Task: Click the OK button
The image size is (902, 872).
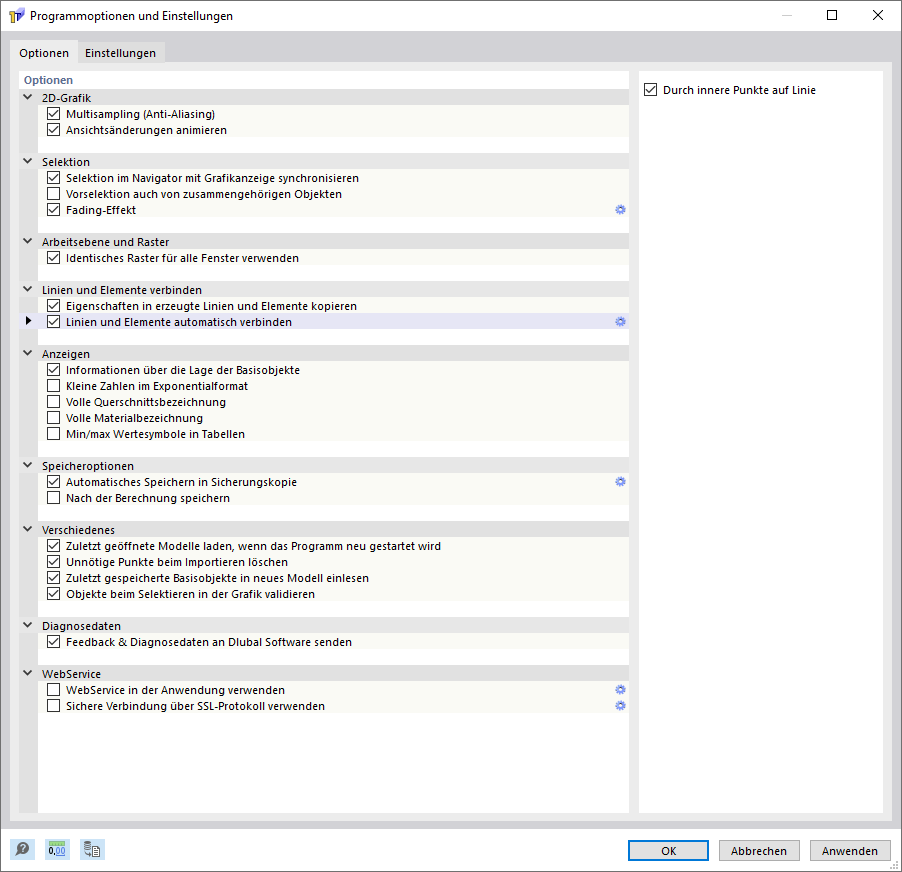Action: pos(667,850)
